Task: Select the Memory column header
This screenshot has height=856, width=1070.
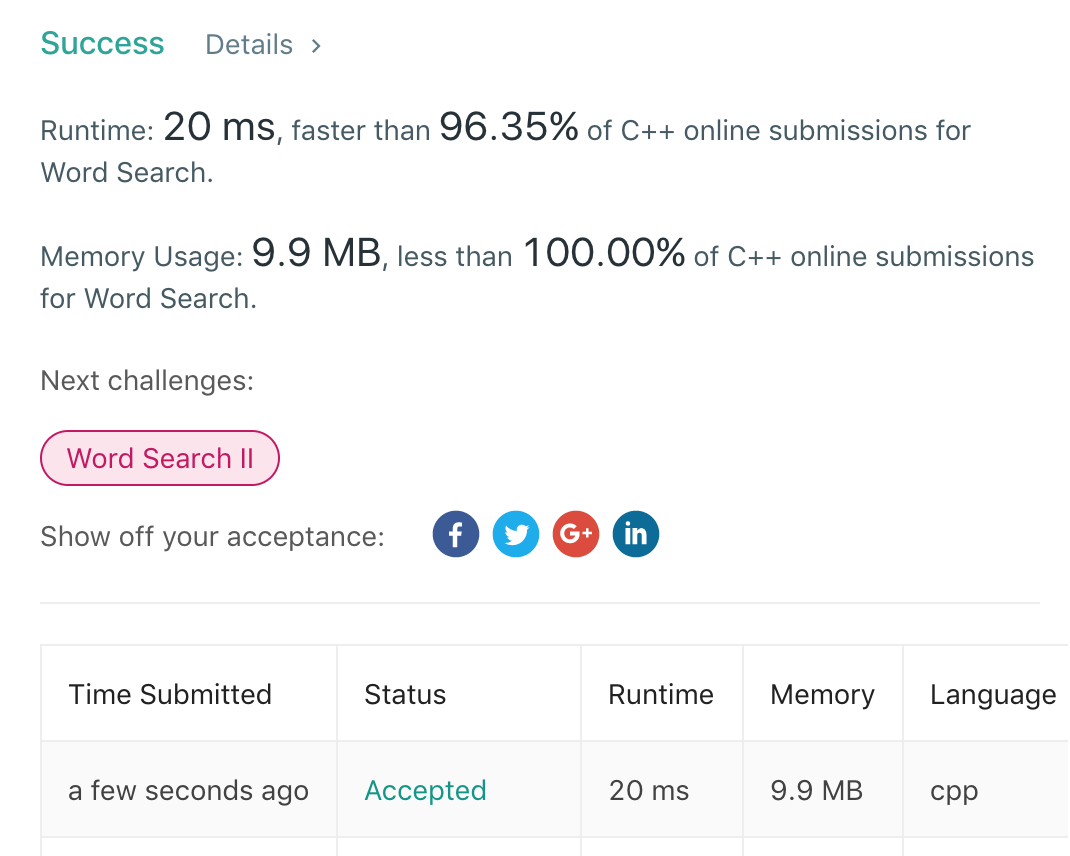Action: [x=822, y=695]
